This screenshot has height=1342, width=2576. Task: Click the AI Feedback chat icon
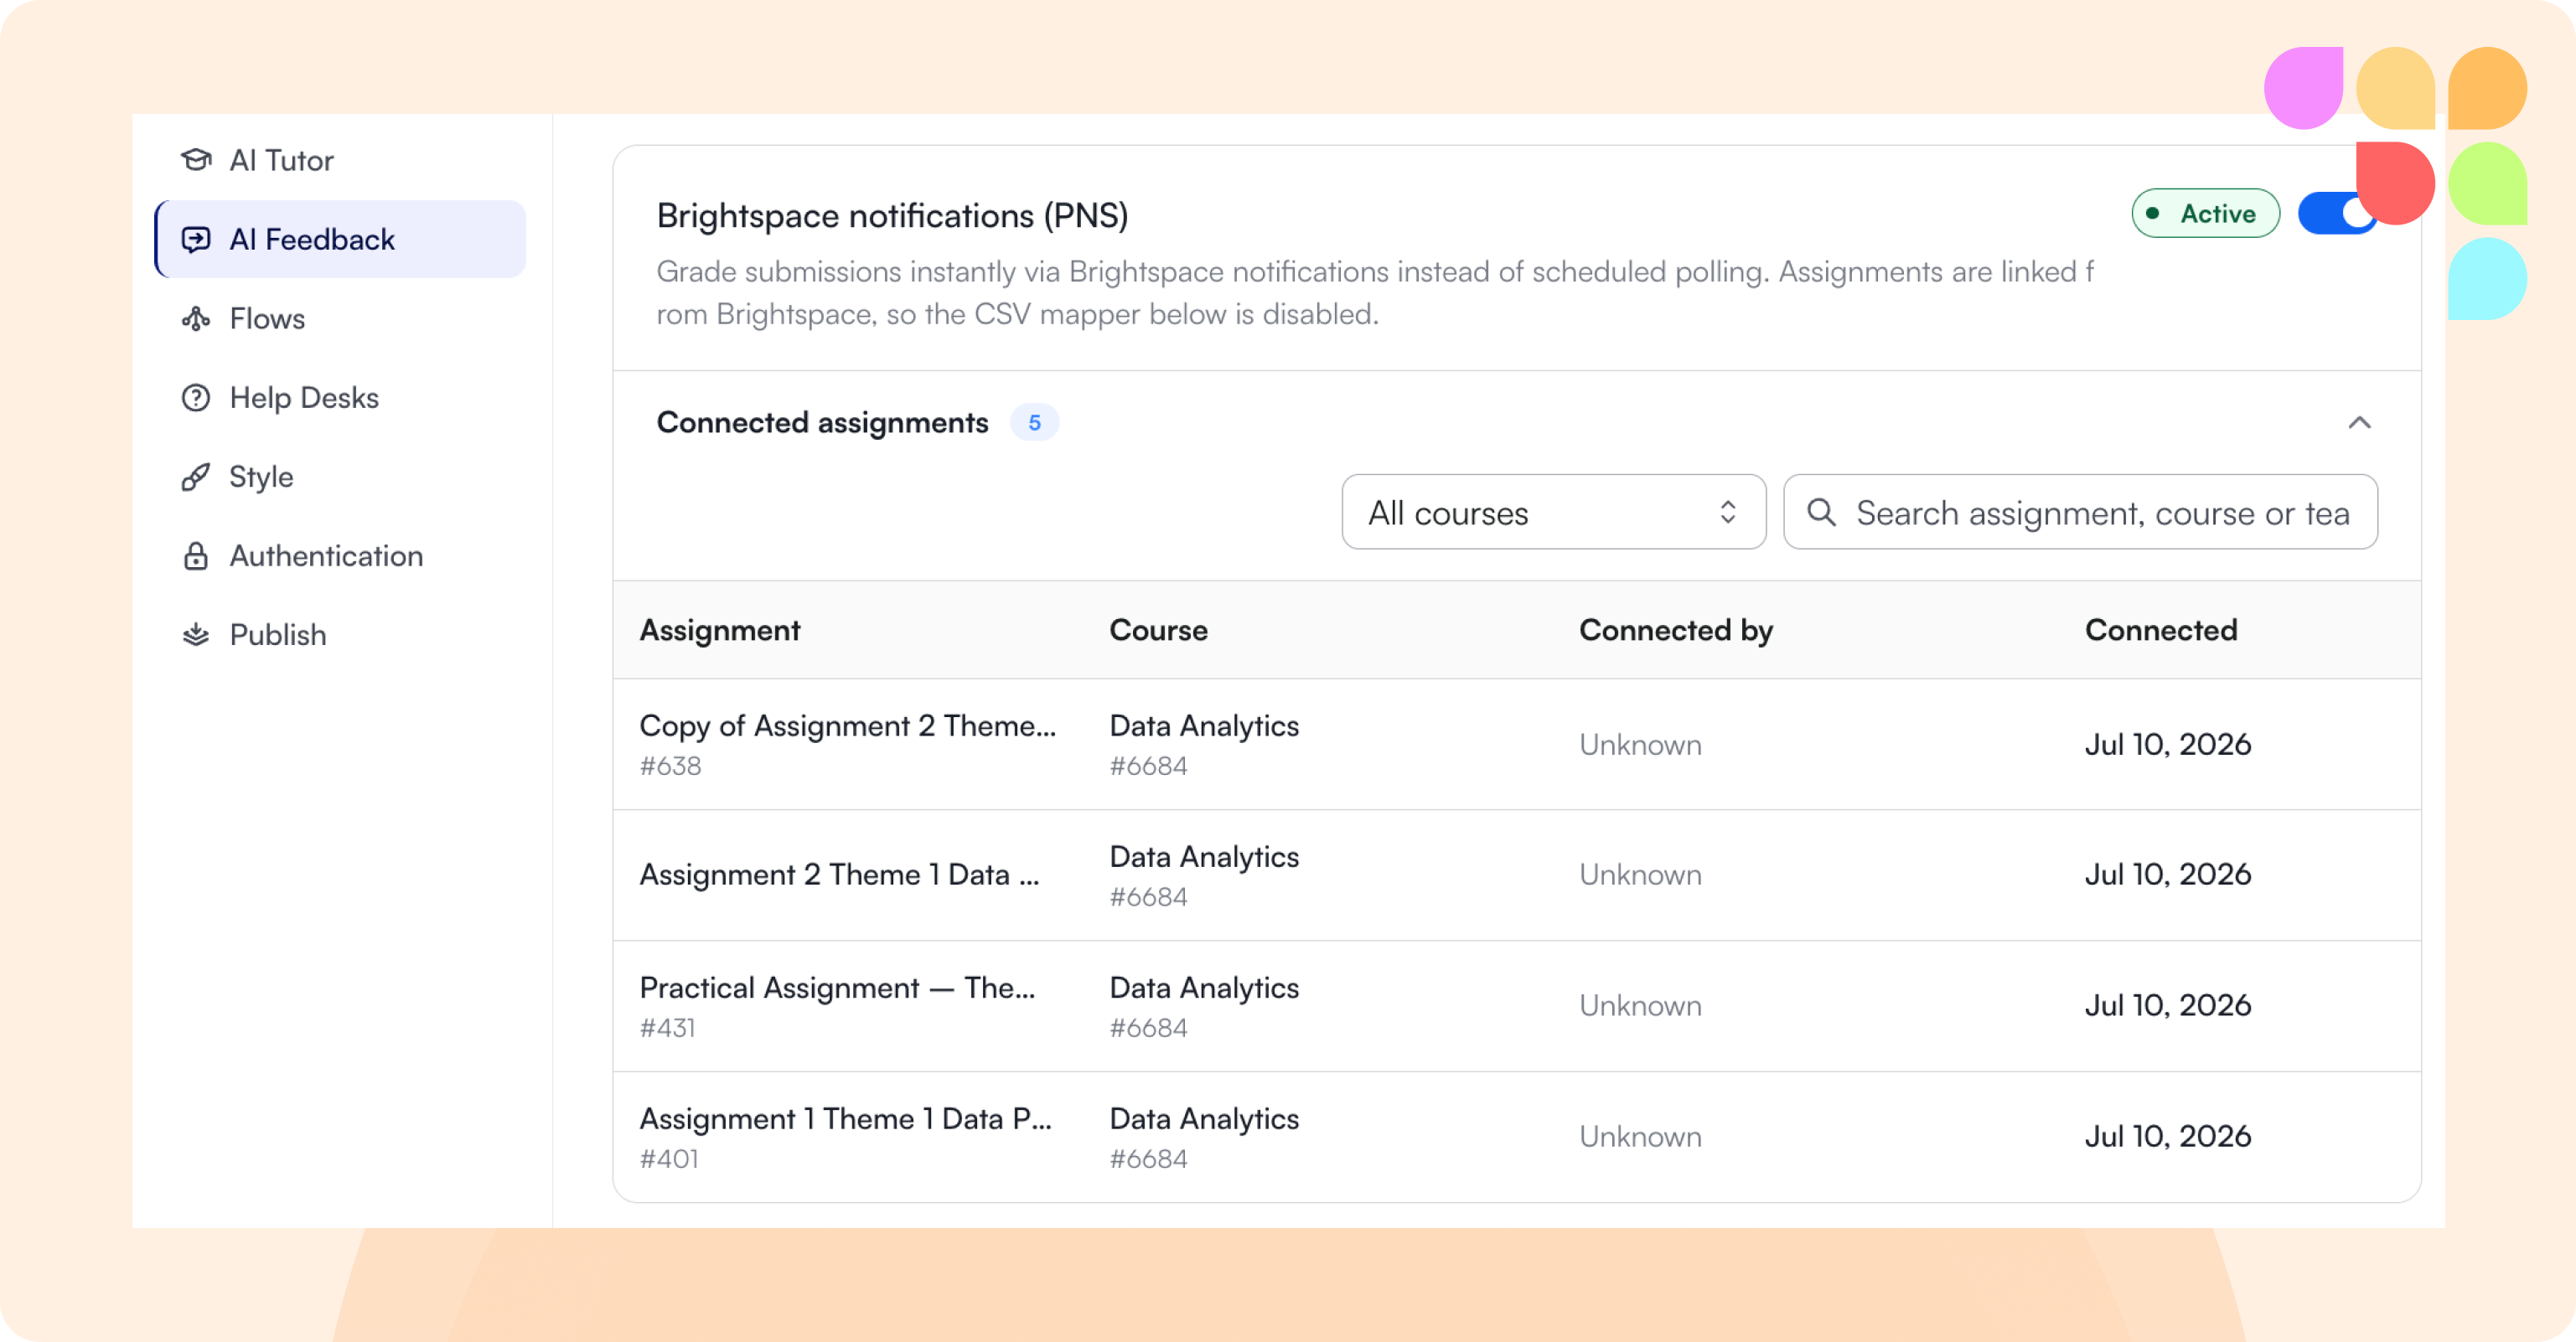(x=196, y=239)
